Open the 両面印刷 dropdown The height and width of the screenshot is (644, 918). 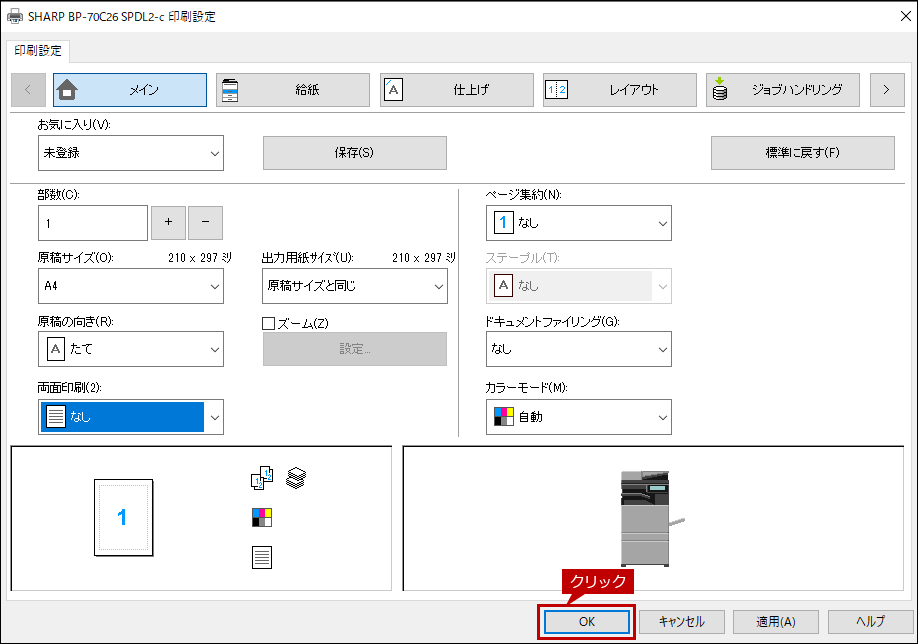(131, 417)
